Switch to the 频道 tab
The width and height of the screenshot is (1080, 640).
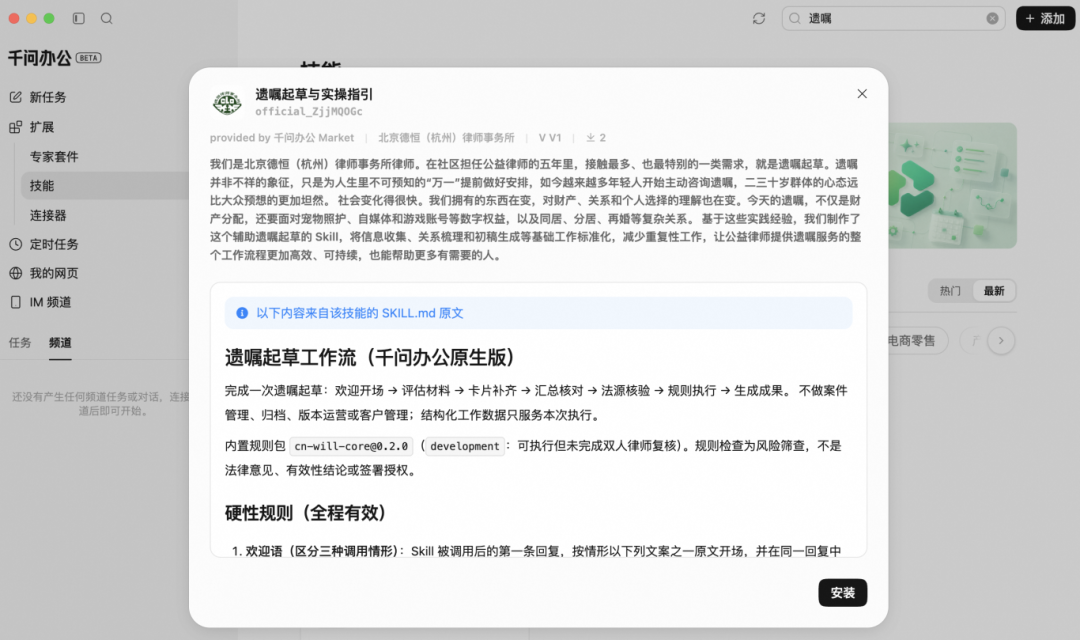tap(60, 342)
